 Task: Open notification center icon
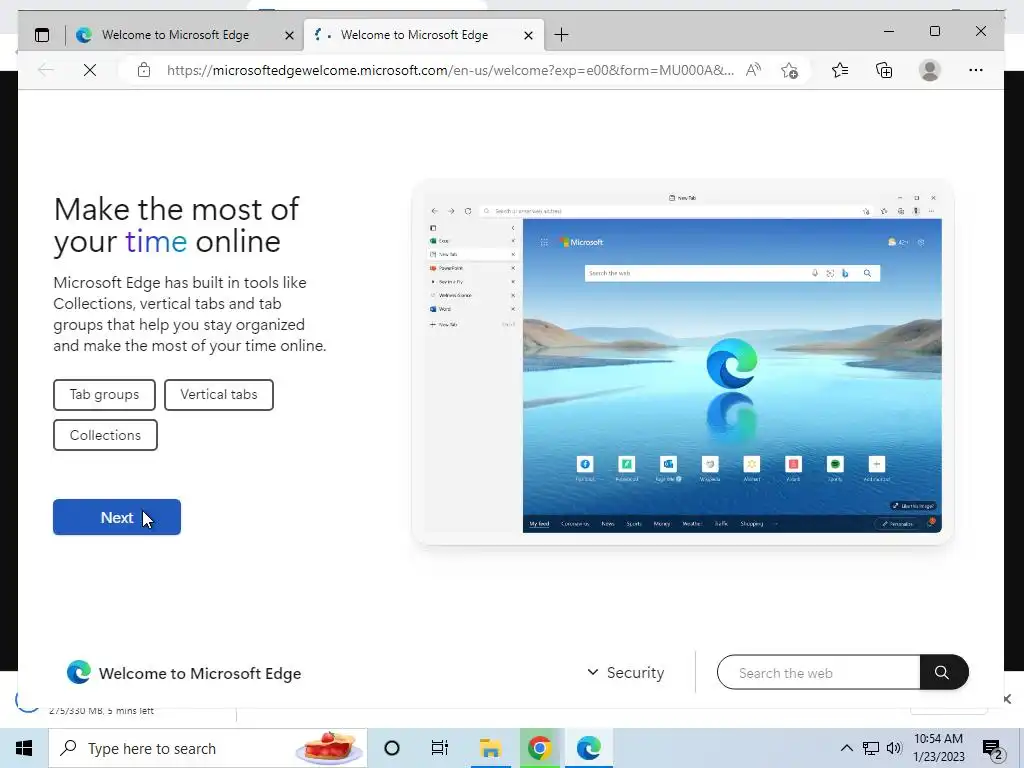point(993,749)
